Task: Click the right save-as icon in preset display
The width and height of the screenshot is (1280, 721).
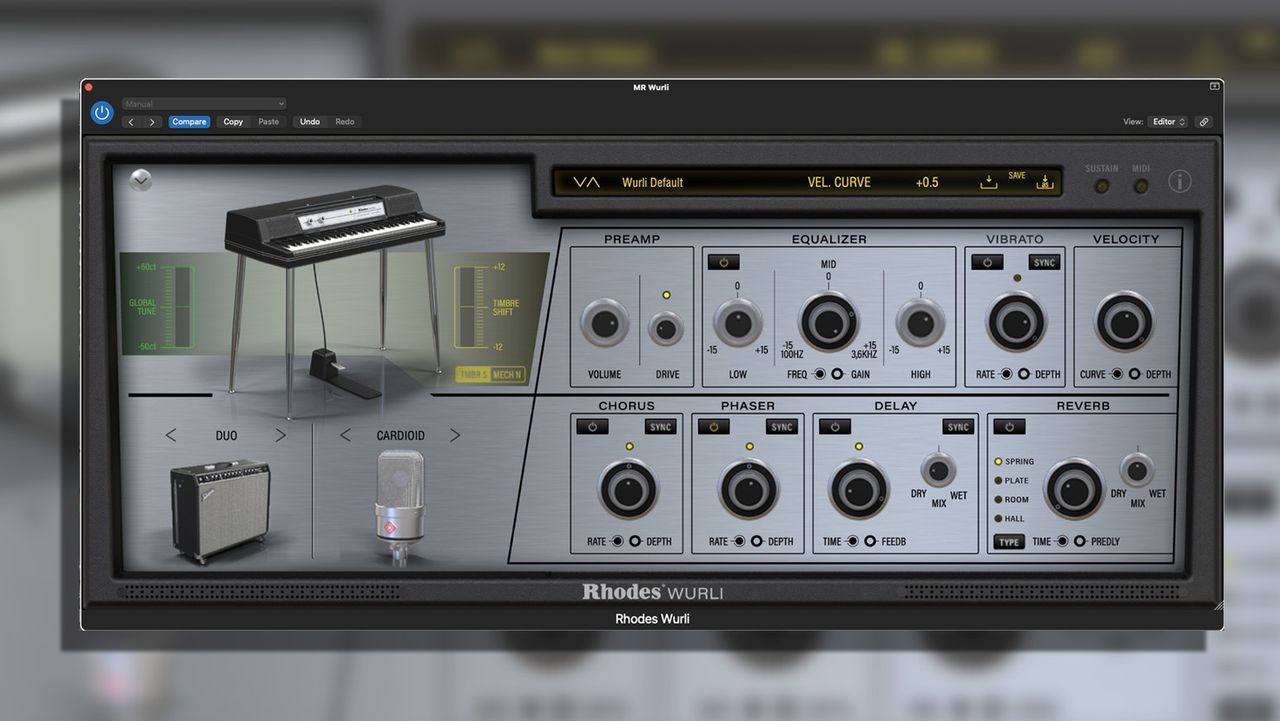Action: (1045, 182)
